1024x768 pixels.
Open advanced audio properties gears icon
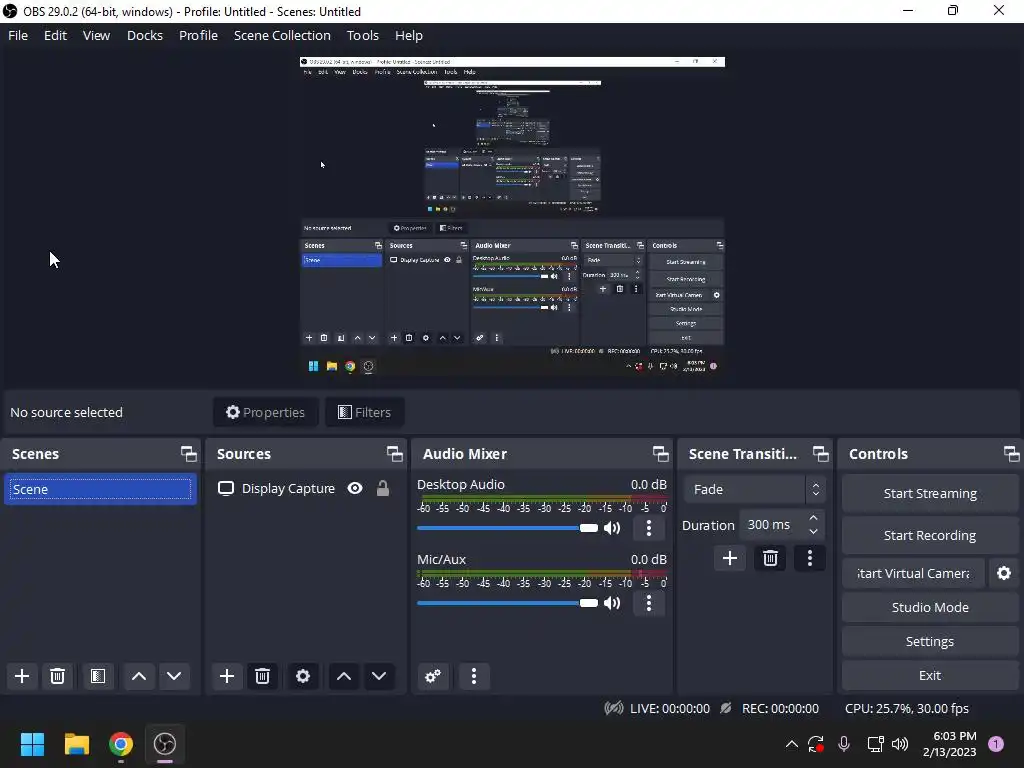click(433, 676)
